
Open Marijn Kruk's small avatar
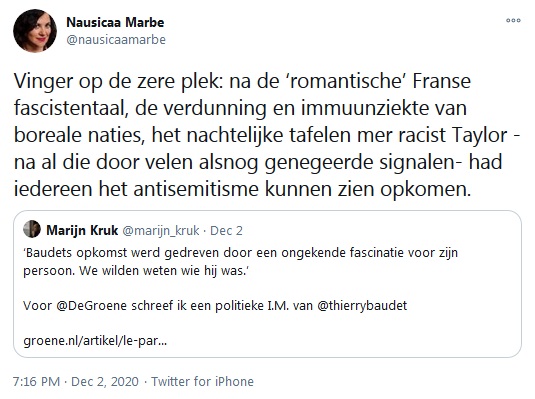[x=32, y=229]
